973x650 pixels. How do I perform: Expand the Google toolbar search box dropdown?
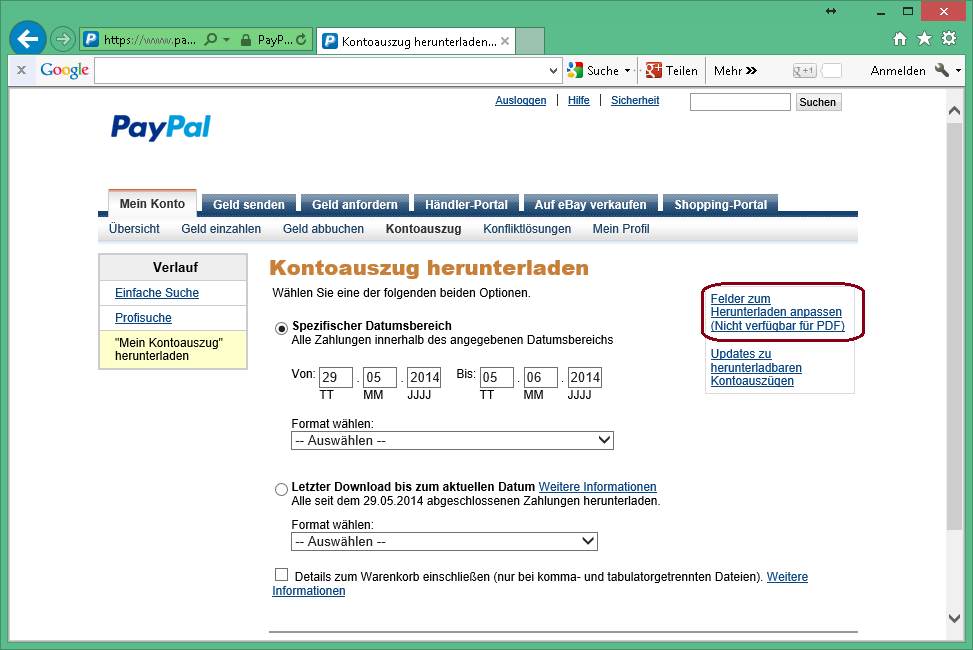(x=554, y=71)
